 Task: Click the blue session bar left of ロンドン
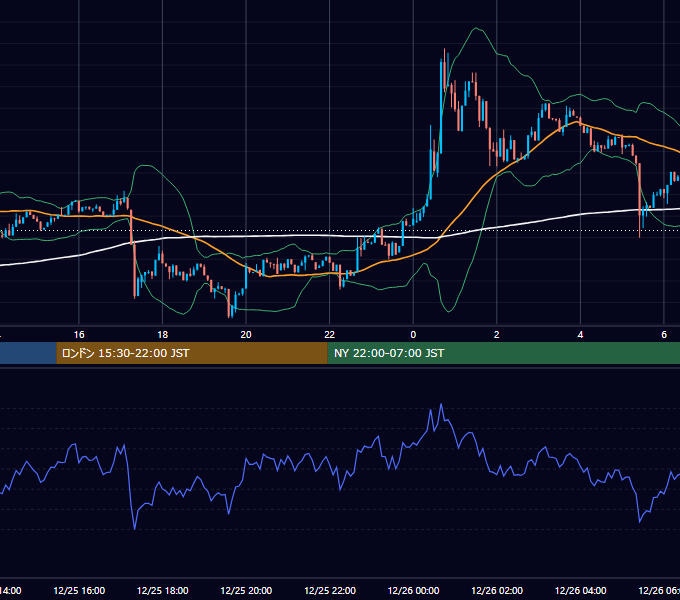(x=28, y=353)
